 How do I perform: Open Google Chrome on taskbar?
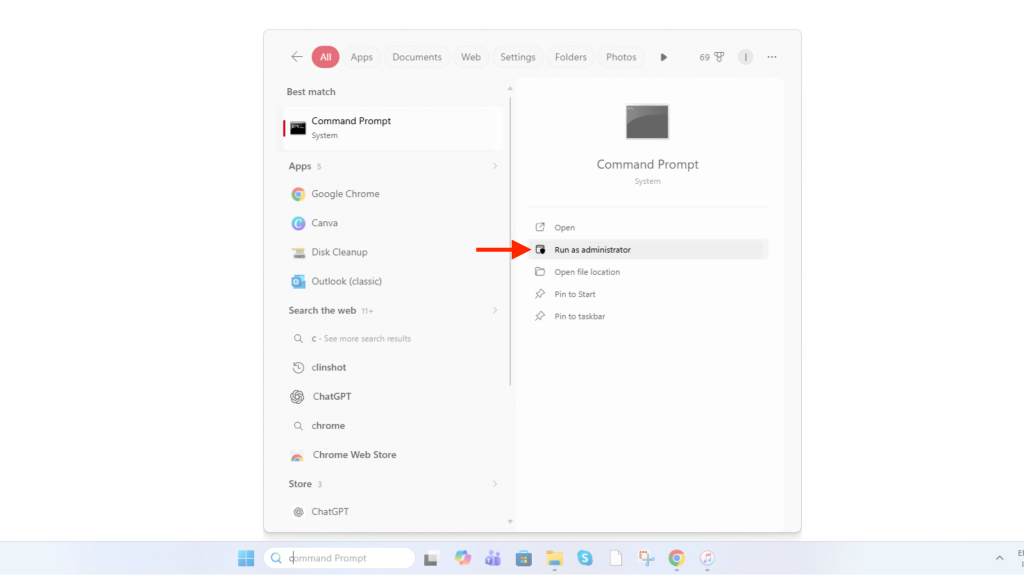click(677, 558)
